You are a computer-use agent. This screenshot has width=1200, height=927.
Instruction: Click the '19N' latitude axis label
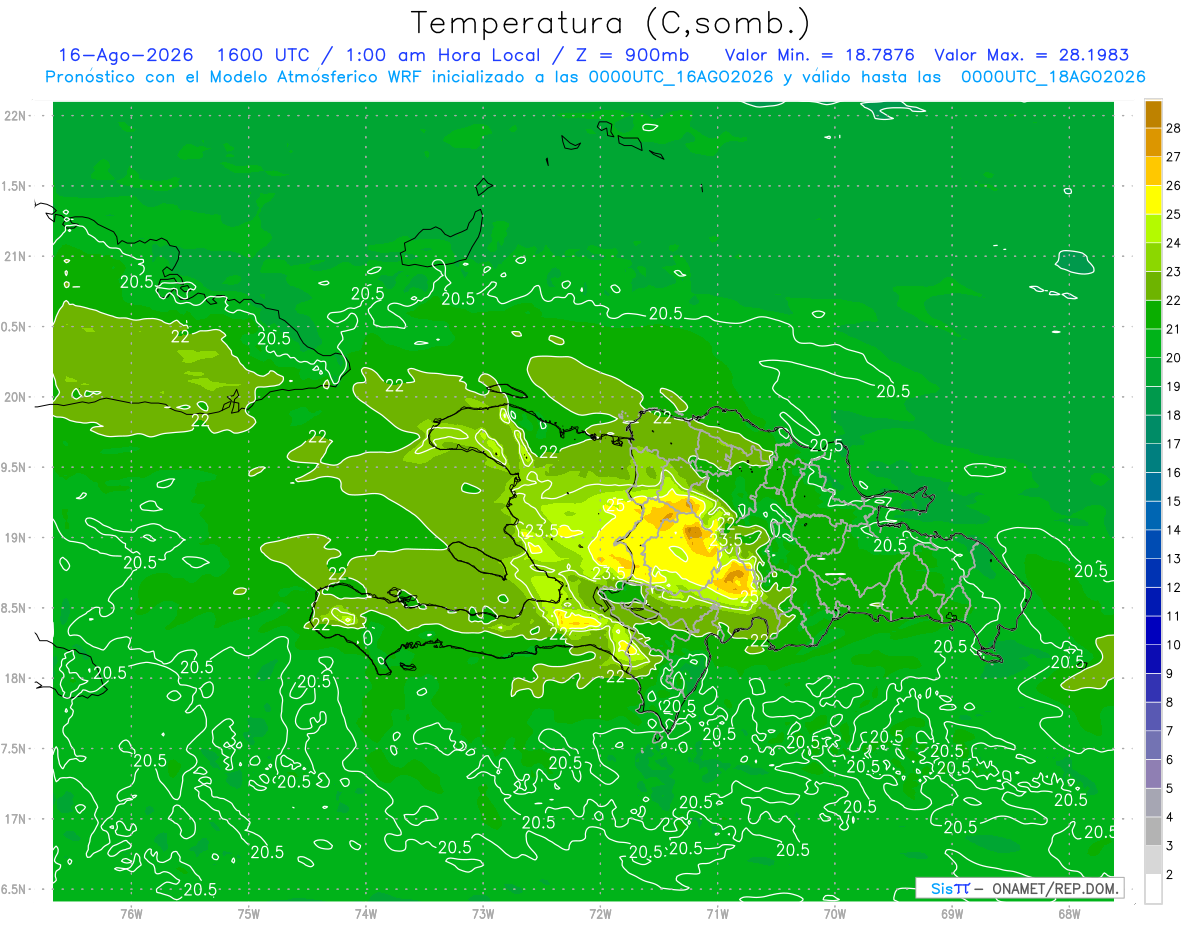click(x=15, y=537)
